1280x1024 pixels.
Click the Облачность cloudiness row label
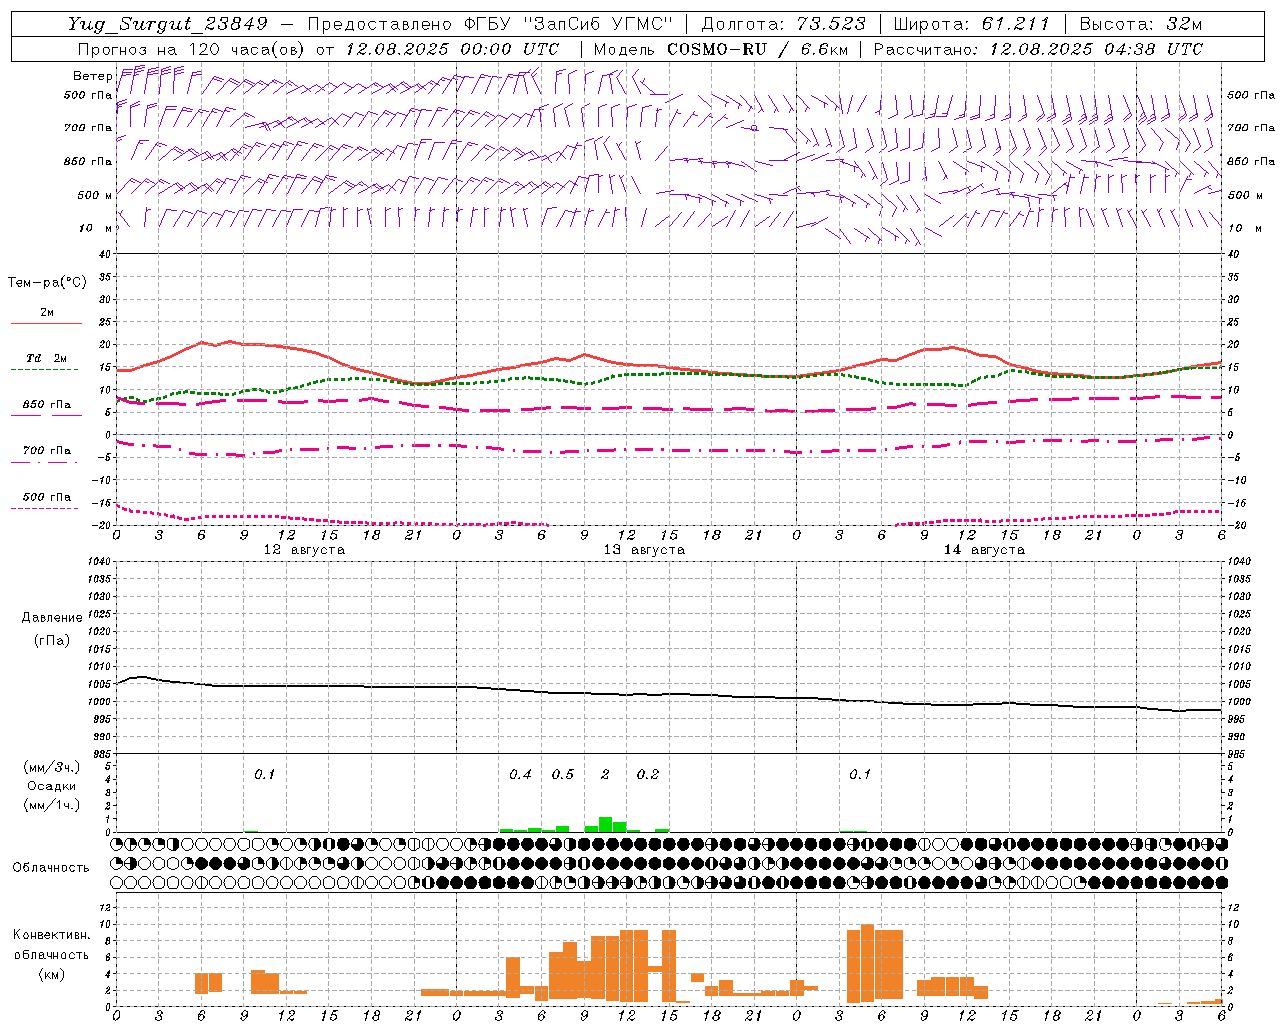point(51,867)
